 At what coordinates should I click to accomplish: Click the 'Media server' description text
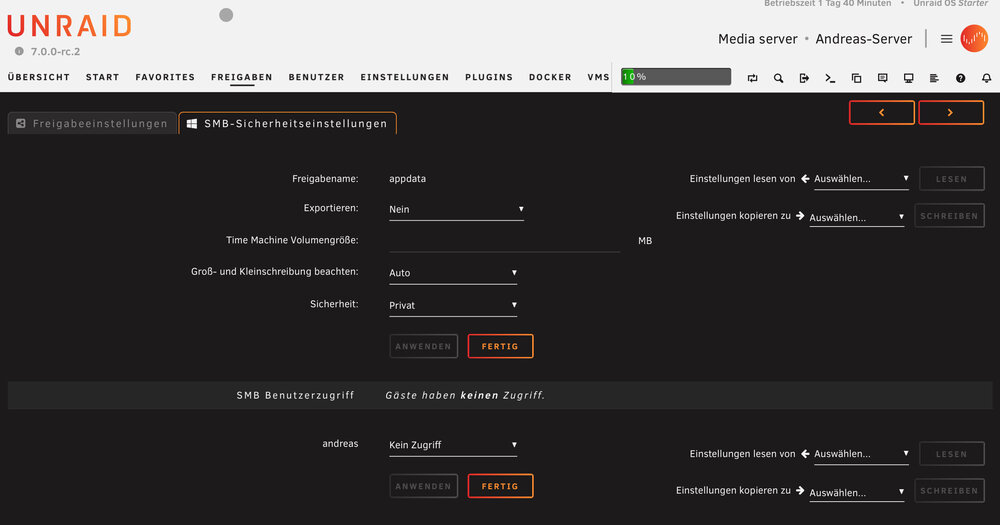pyautogui.click(x=758, y=39)
